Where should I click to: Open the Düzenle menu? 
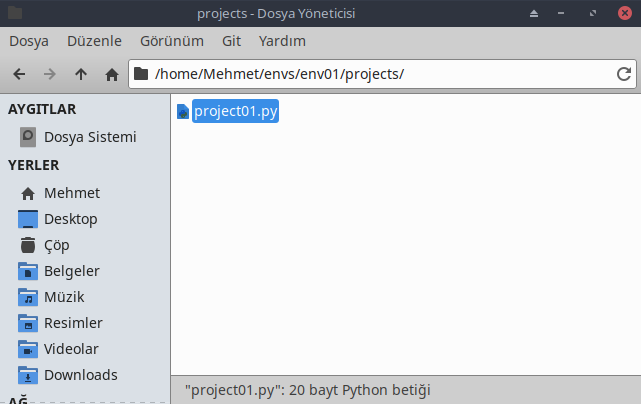[x=94, y=41]
